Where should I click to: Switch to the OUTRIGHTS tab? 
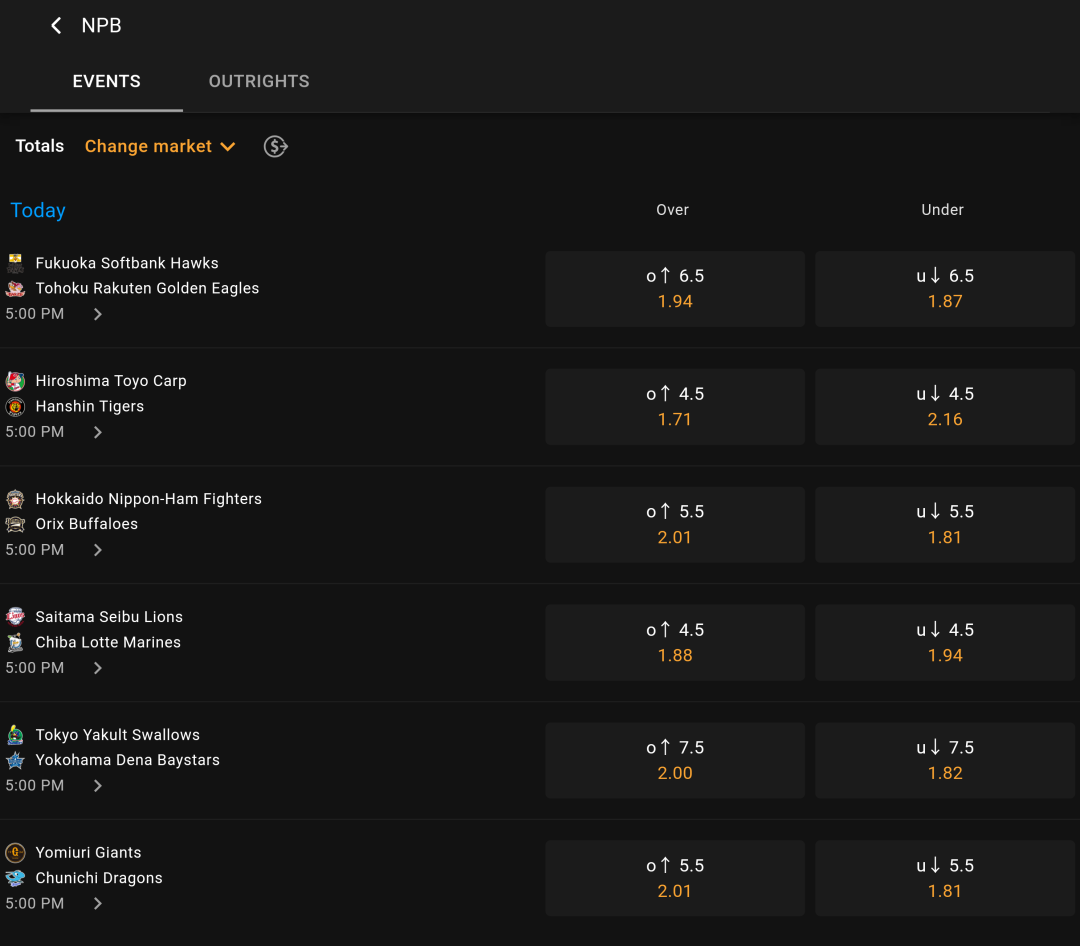[259, 81]
